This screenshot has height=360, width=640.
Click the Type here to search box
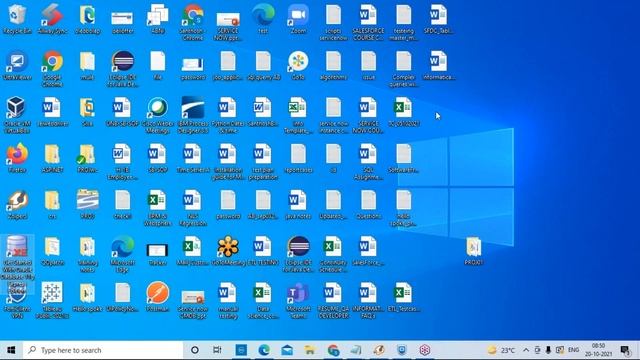[x=103, y=350]
